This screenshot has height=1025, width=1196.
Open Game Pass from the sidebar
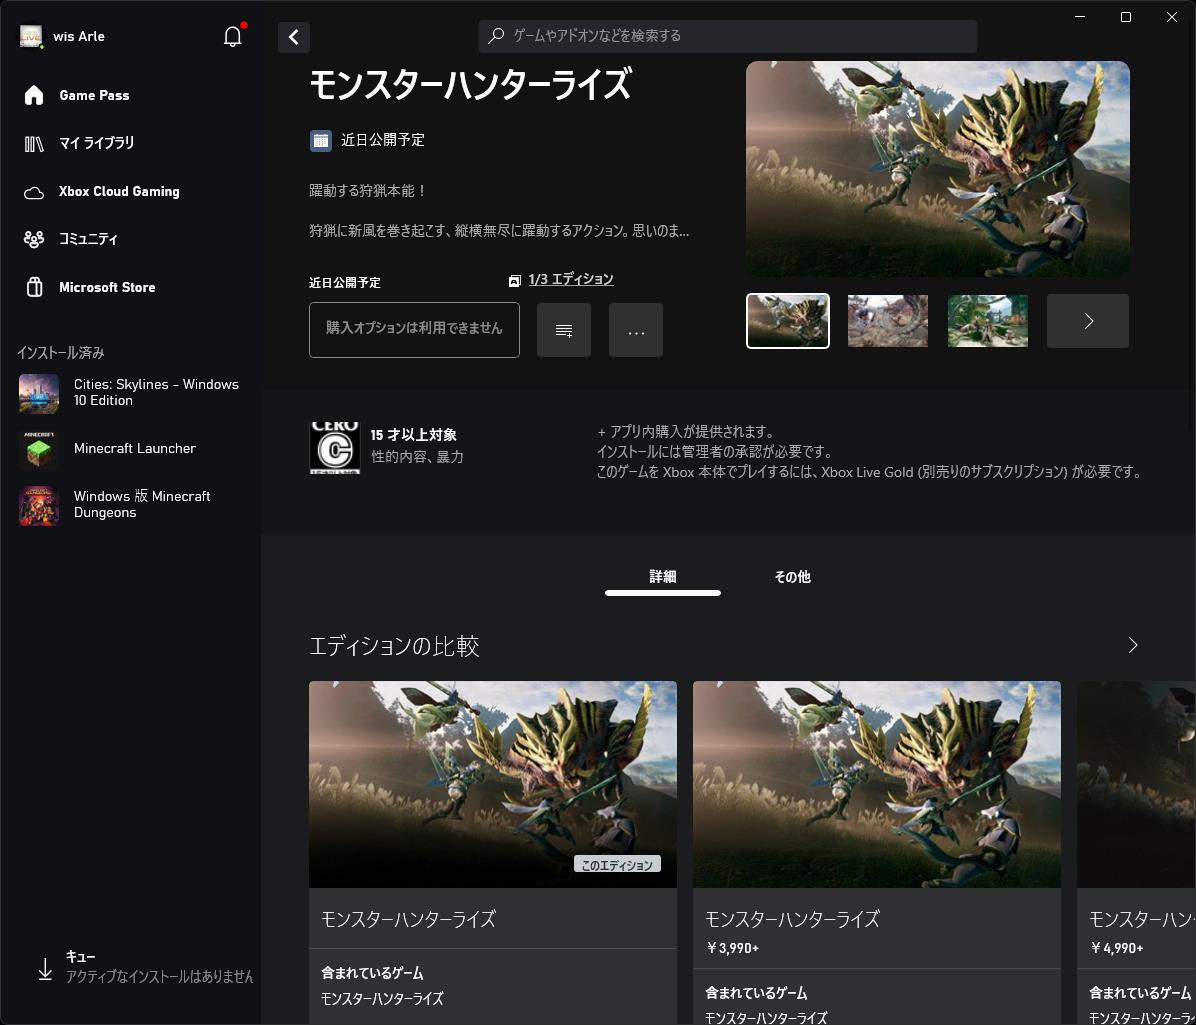tap(94, 95)
